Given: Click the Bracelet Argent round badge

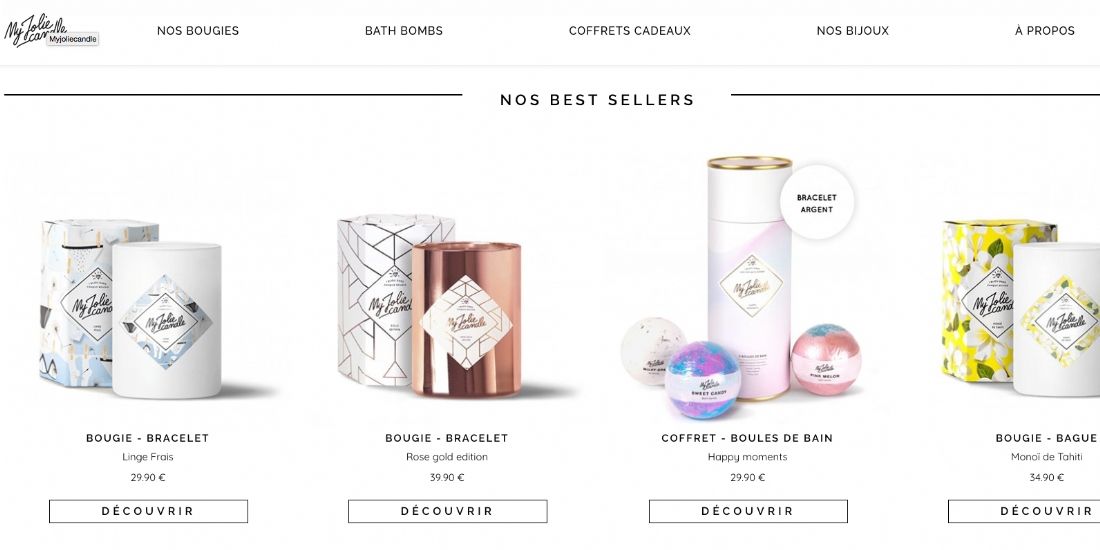Looking at the screenshot, I should pyautogui.click(x=817, y=203).
